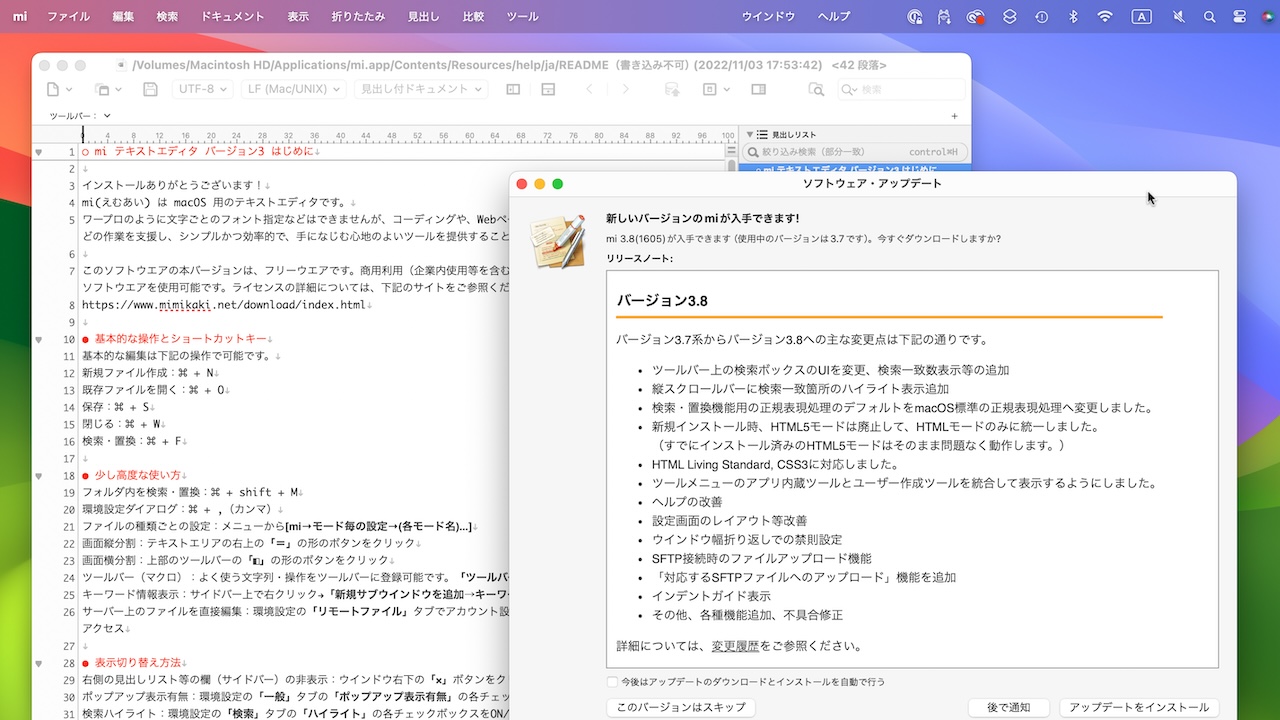
Task: Click the plus icon at toolbar row end
Action: tap(954, 116)
